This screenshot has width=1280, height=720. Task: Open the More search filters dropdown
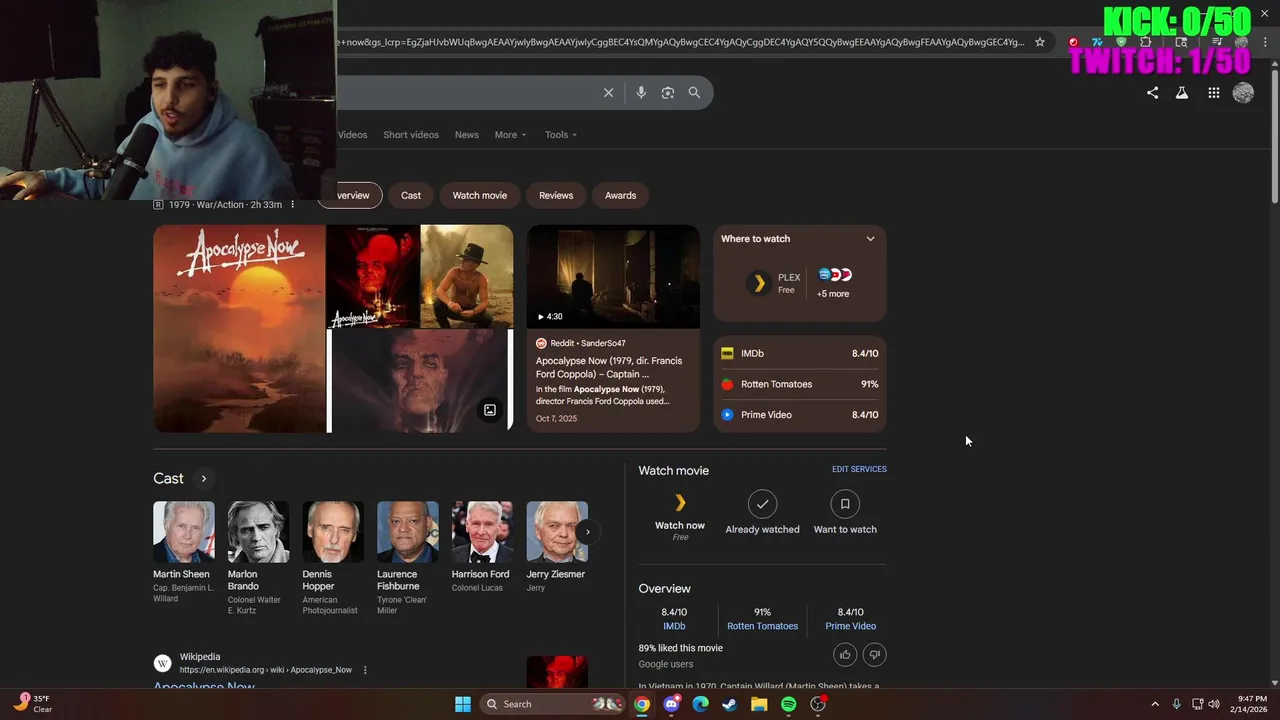(x=510, y=135)
